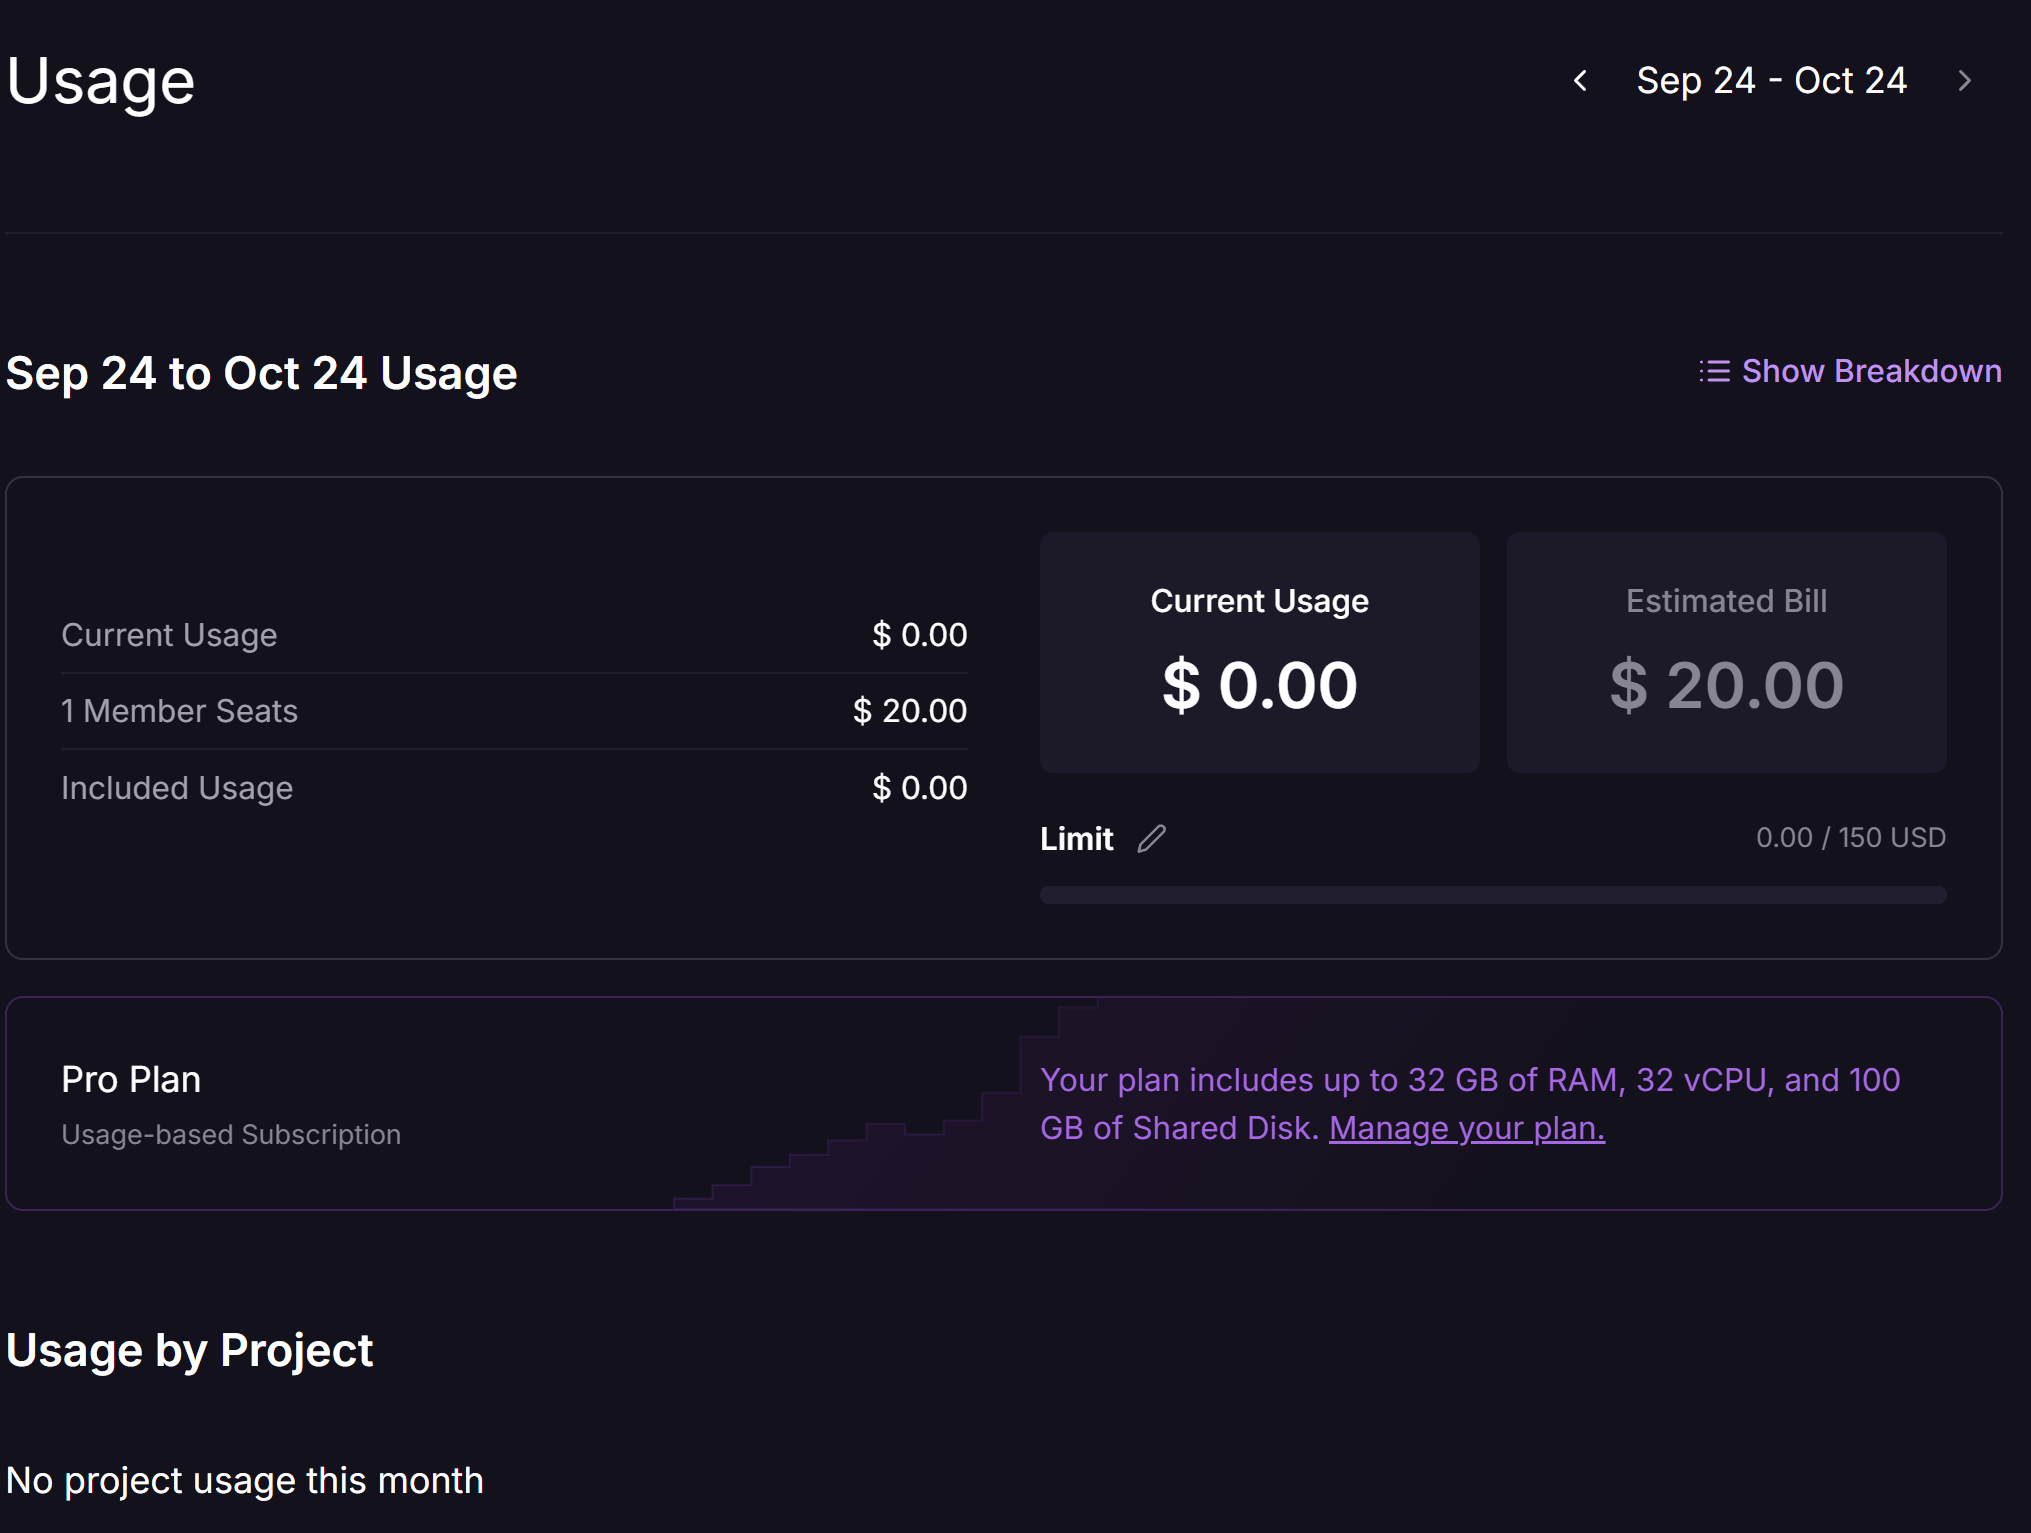Click the Included Usage row label
Image resolution: width=2031 pixels, height=1533 pixels.
pos(177,788)
